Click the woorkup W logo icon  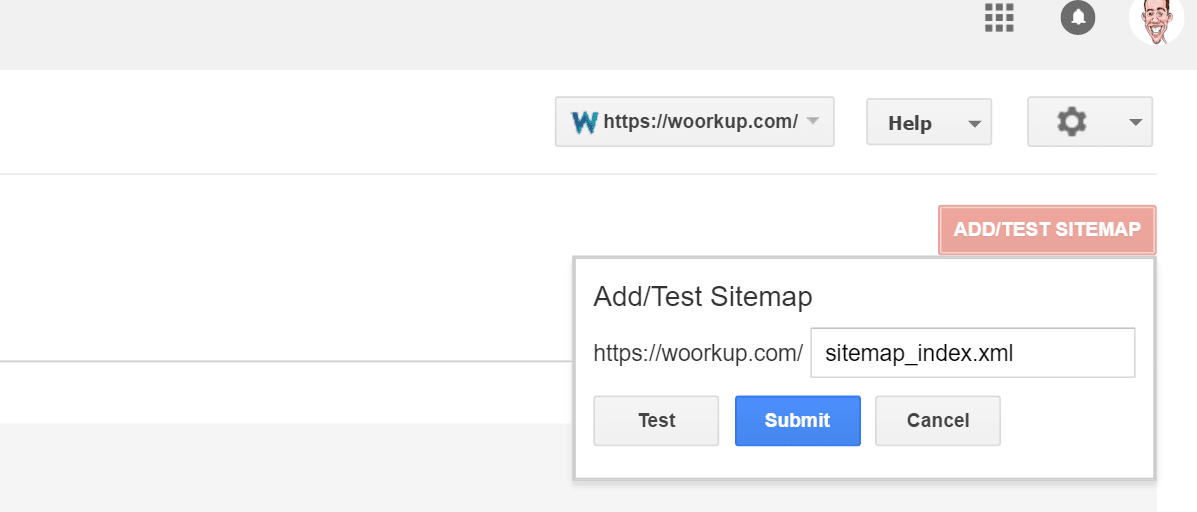coord(584,123)
